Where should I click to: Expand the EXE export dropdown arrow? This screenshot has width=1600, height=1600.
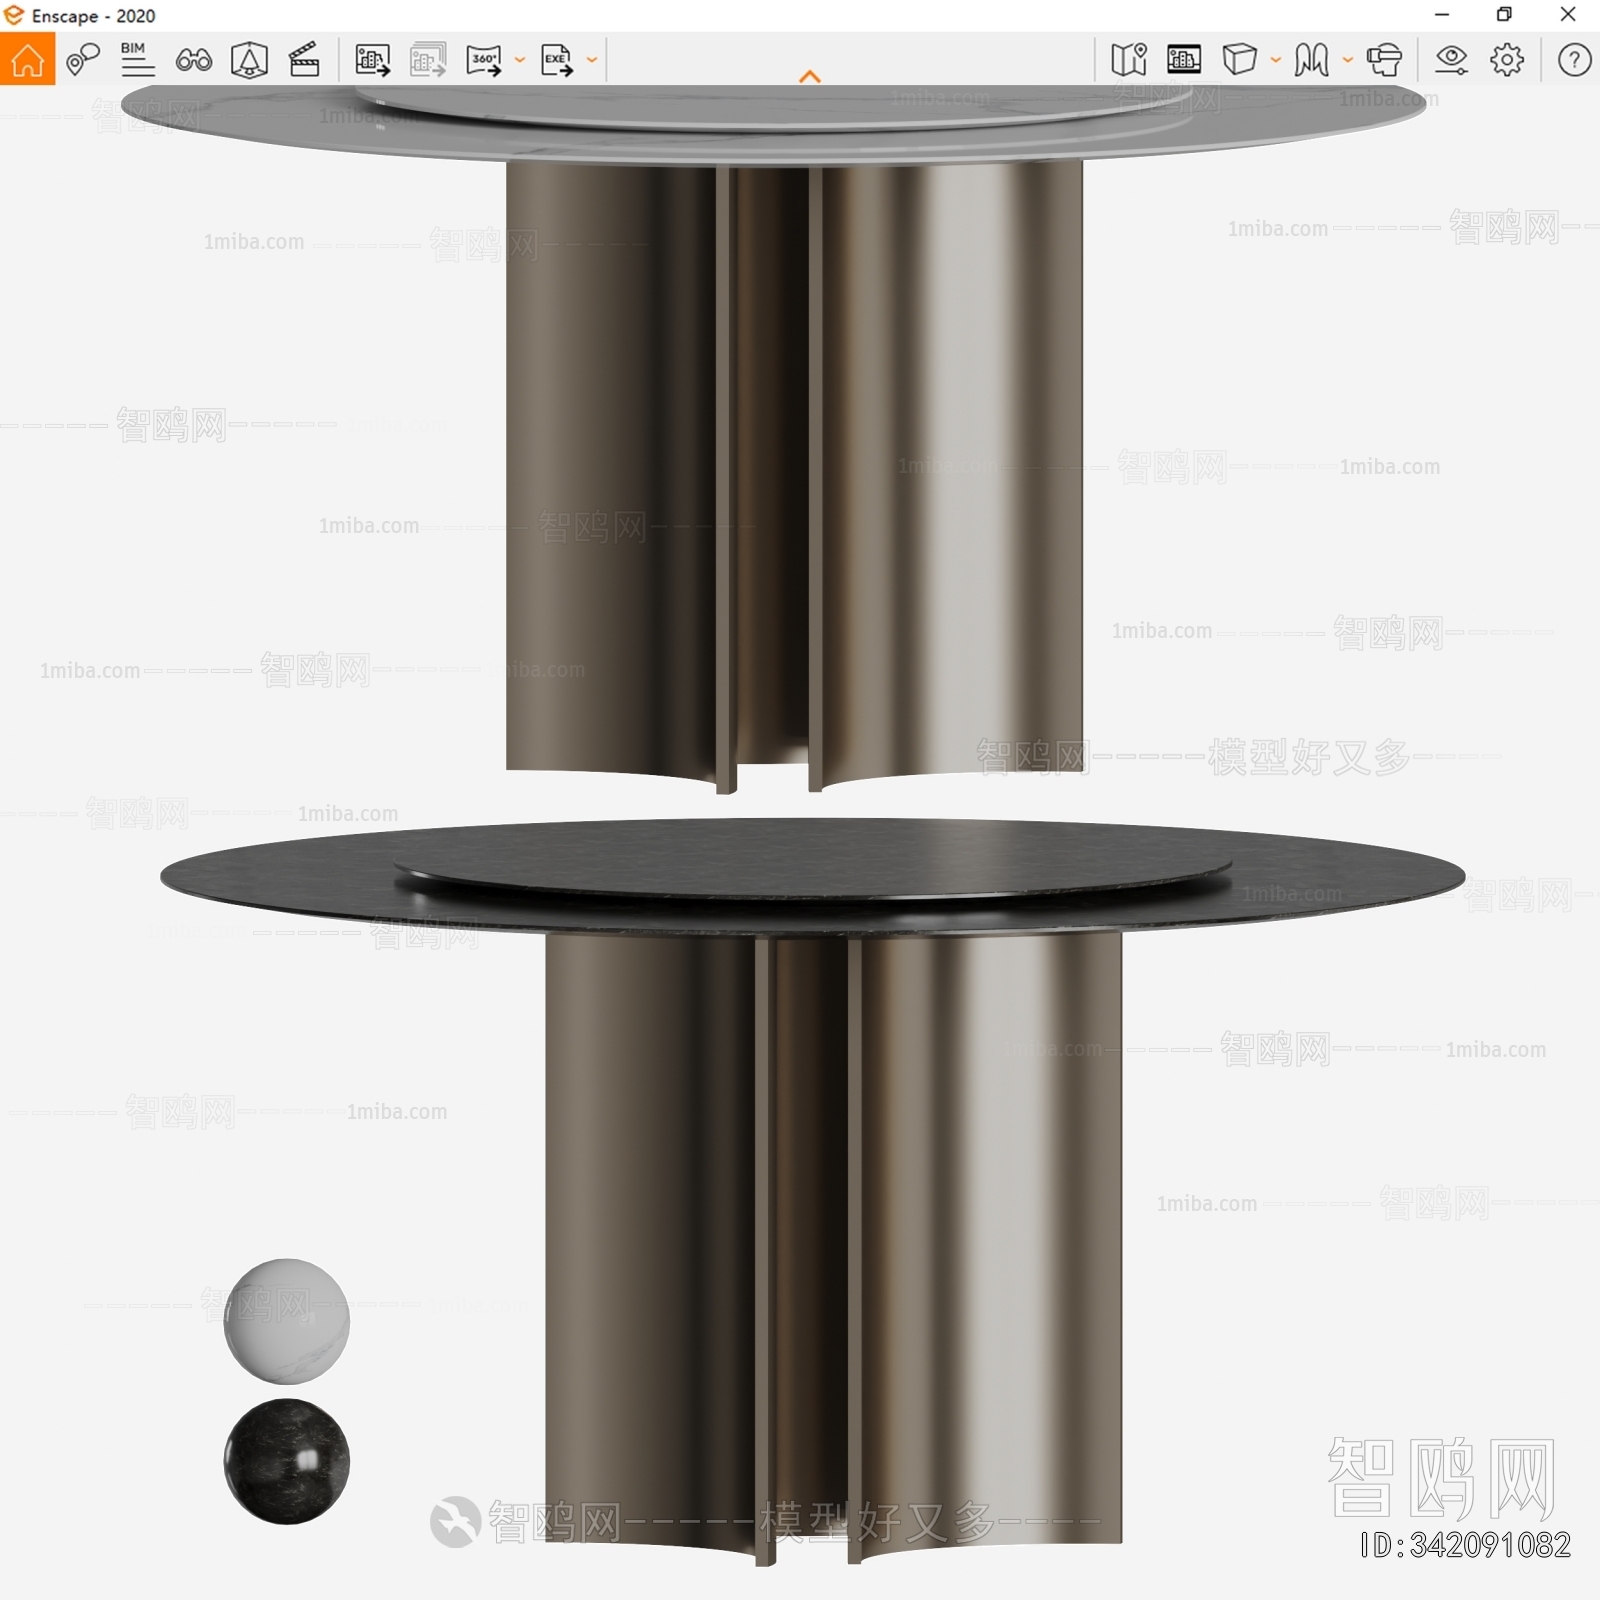(591, 60)
